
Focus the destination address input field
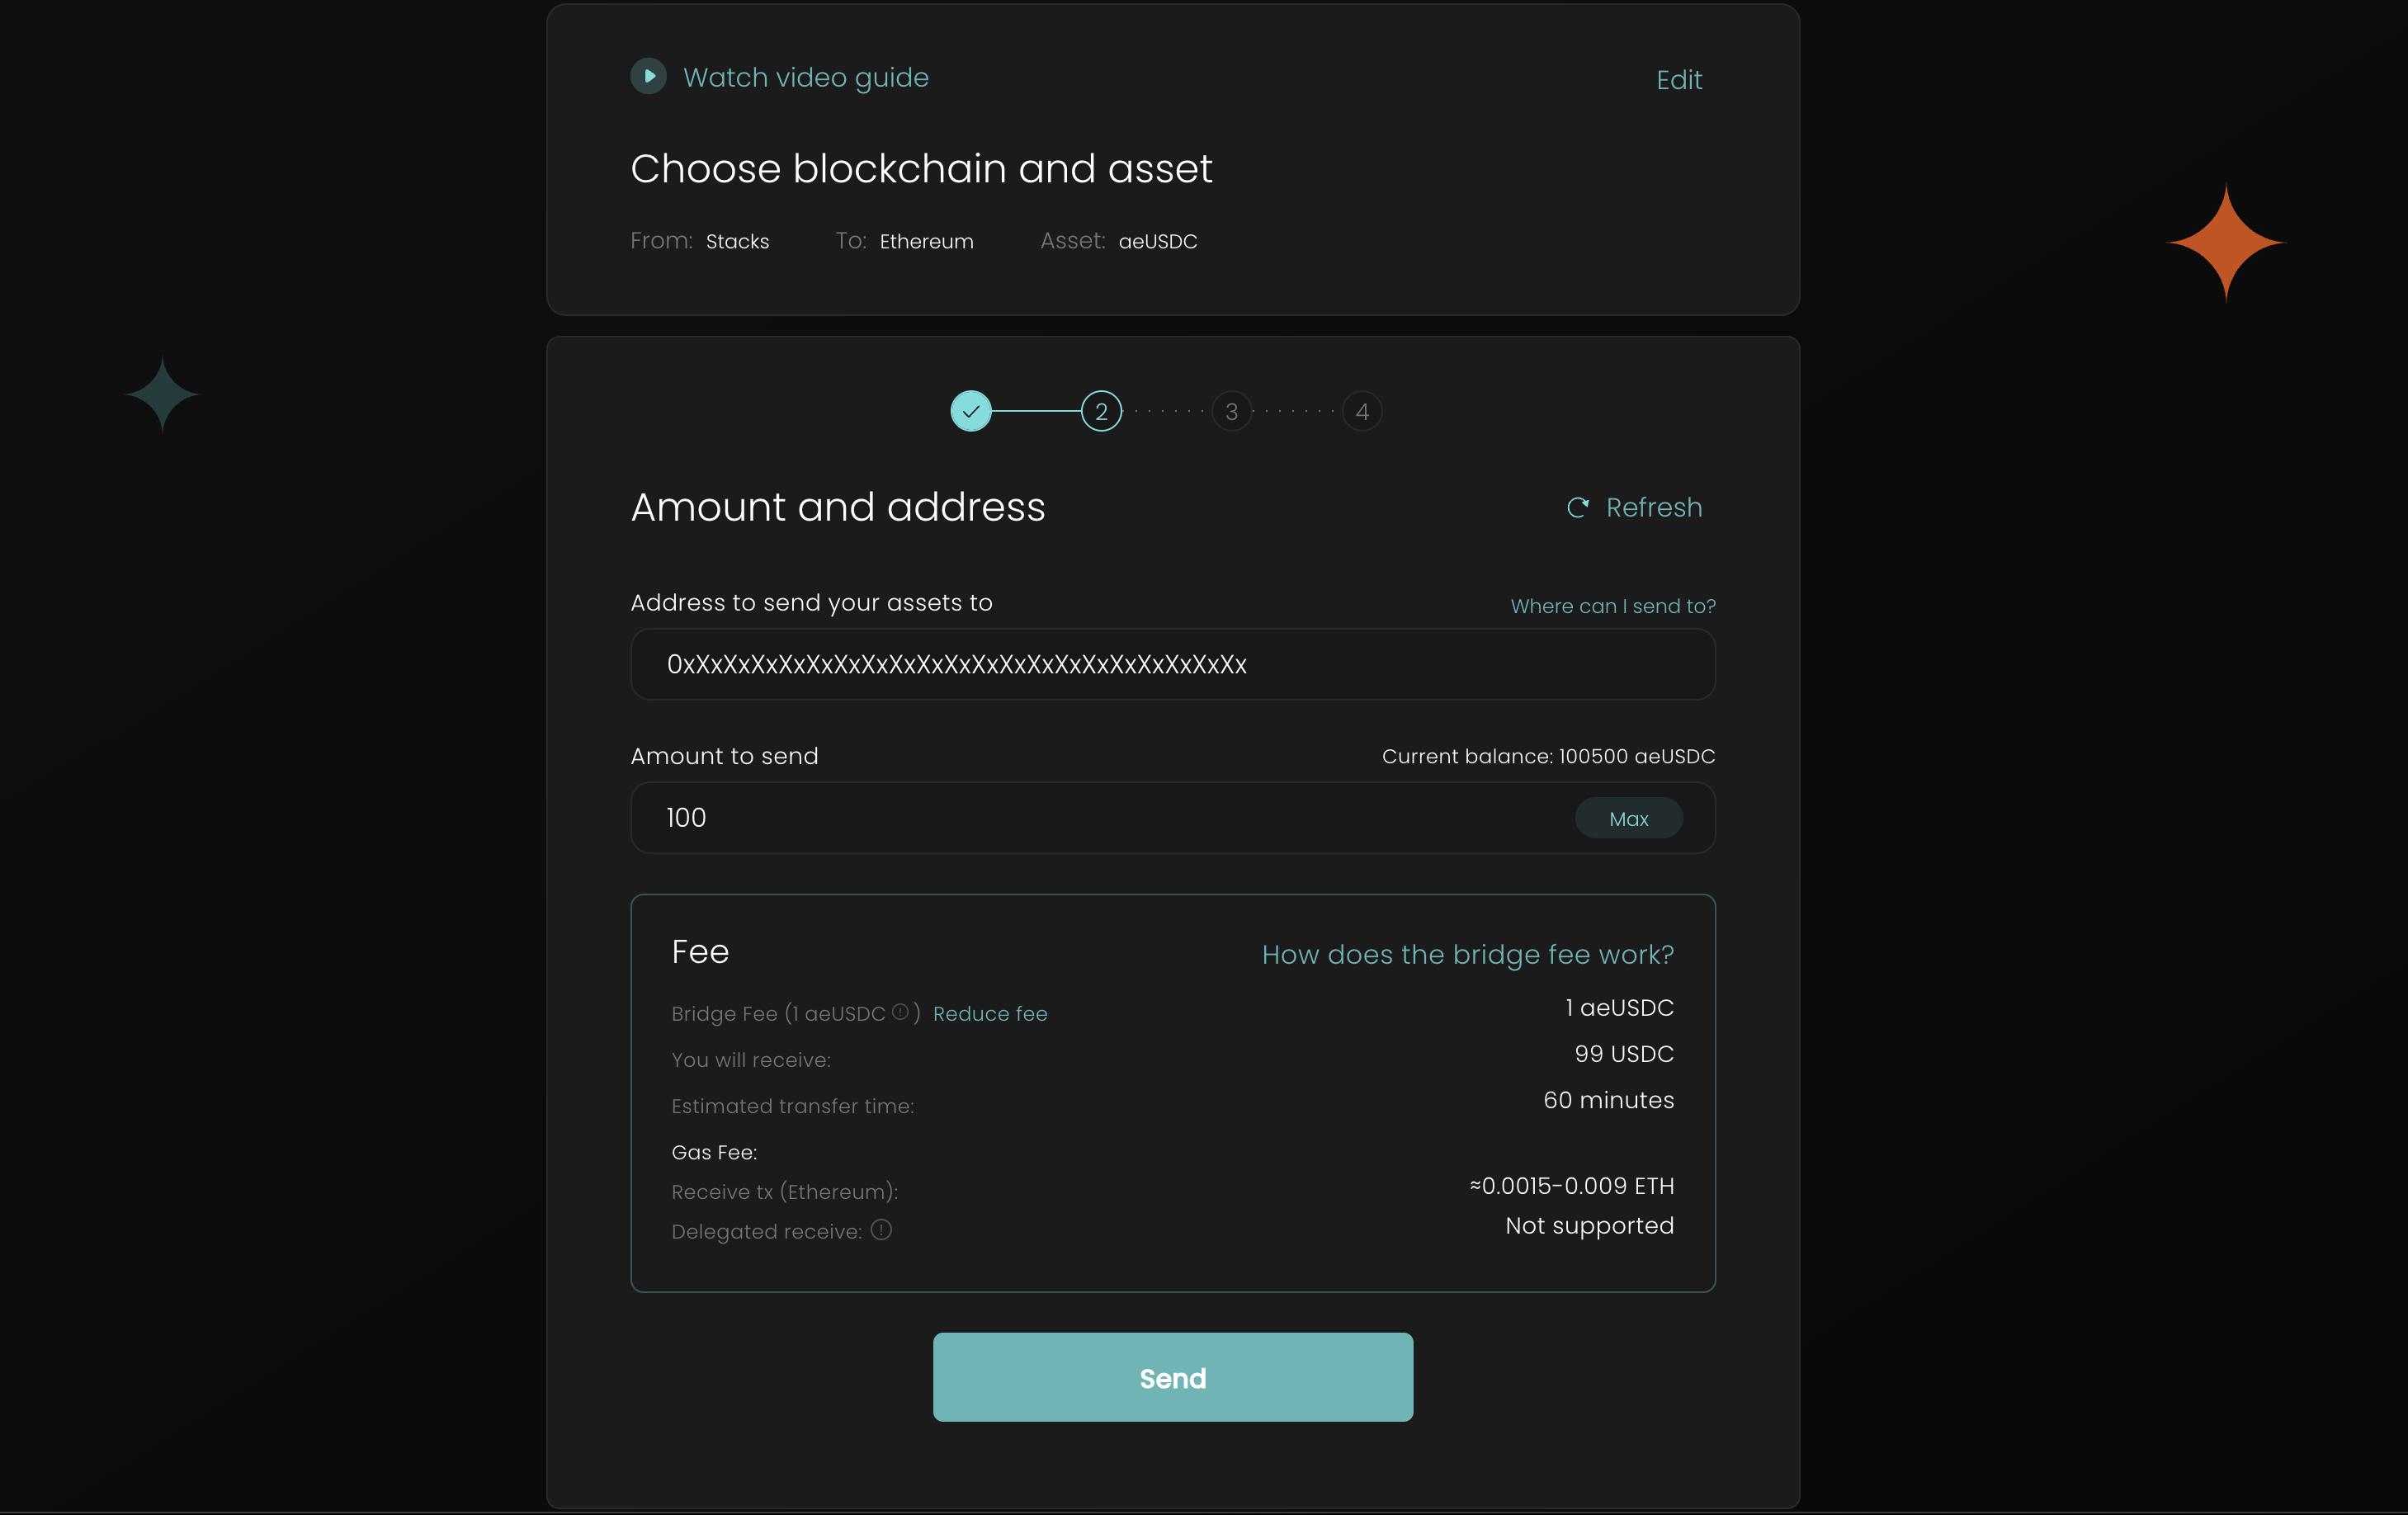coord(1173,665)
